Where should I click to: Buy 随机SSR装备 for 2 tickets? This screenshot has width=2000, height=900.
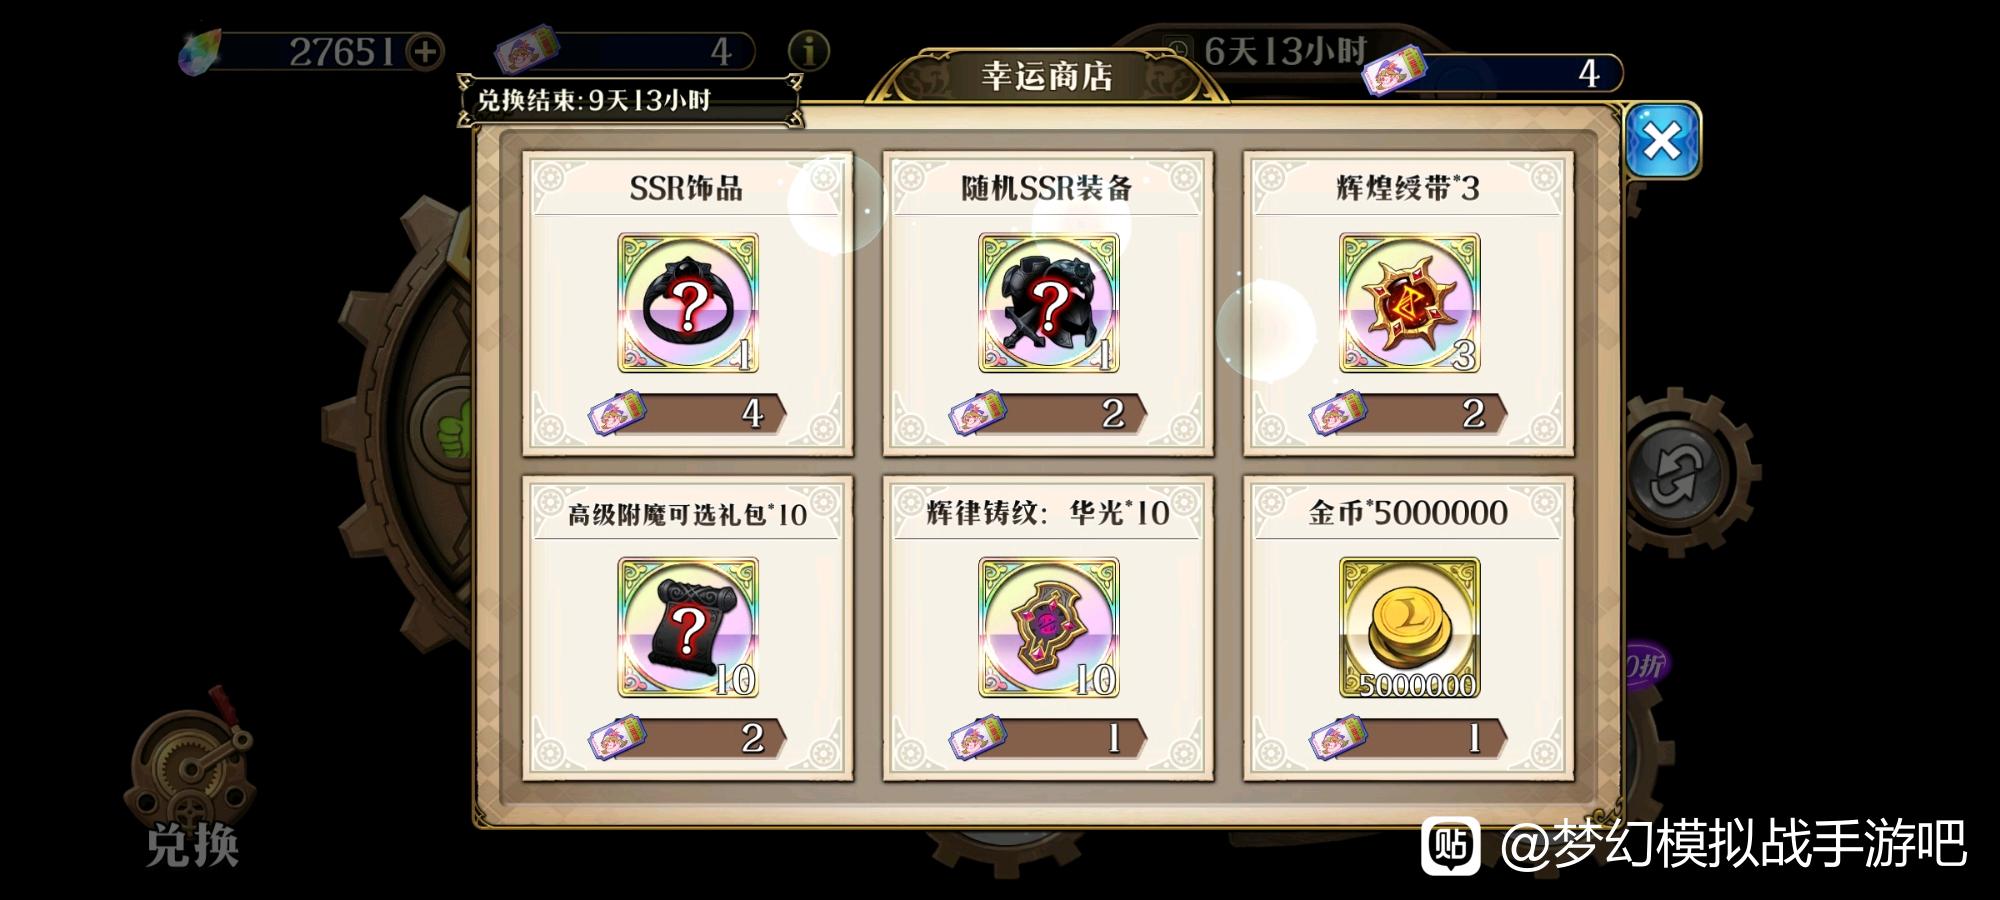tap(1048, 413)
